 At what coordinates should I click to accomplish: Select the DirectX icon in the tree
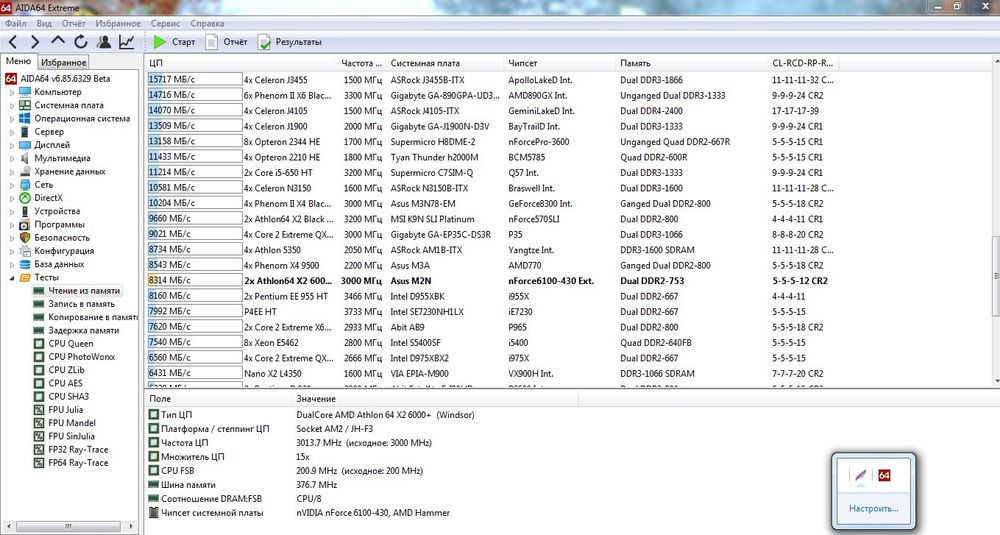pyautogui.click(x=25, y=198)
